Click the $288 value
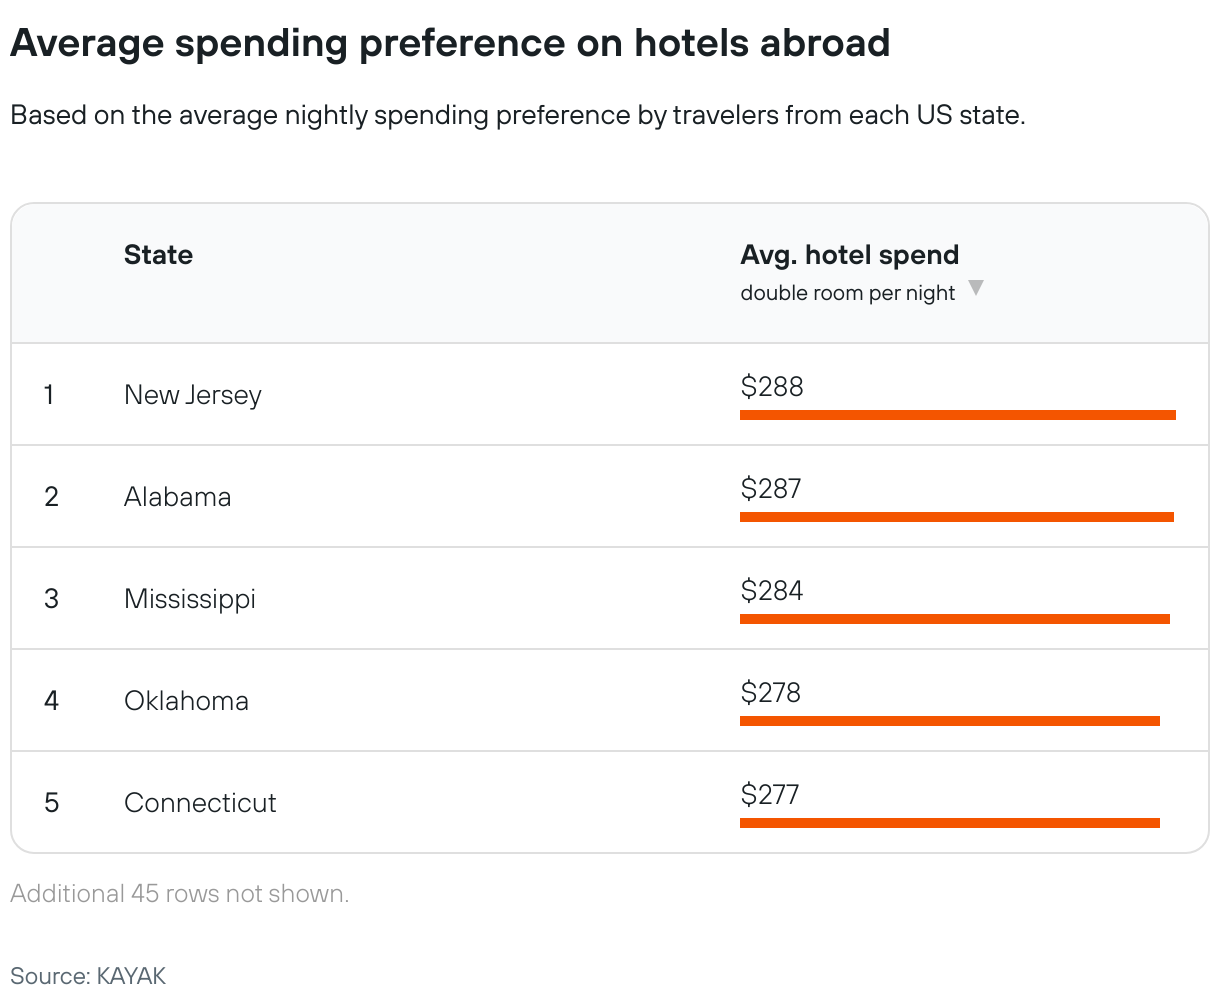 point(772,387)
